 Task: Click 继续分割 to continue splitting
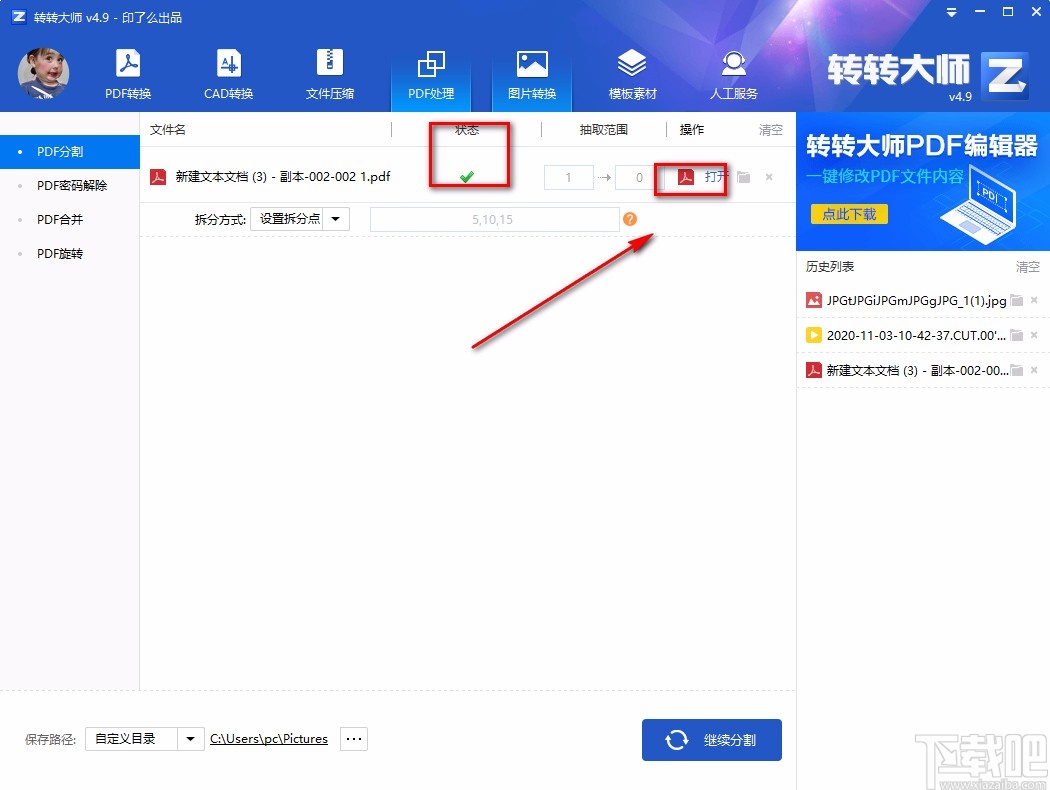coord(712,740)
